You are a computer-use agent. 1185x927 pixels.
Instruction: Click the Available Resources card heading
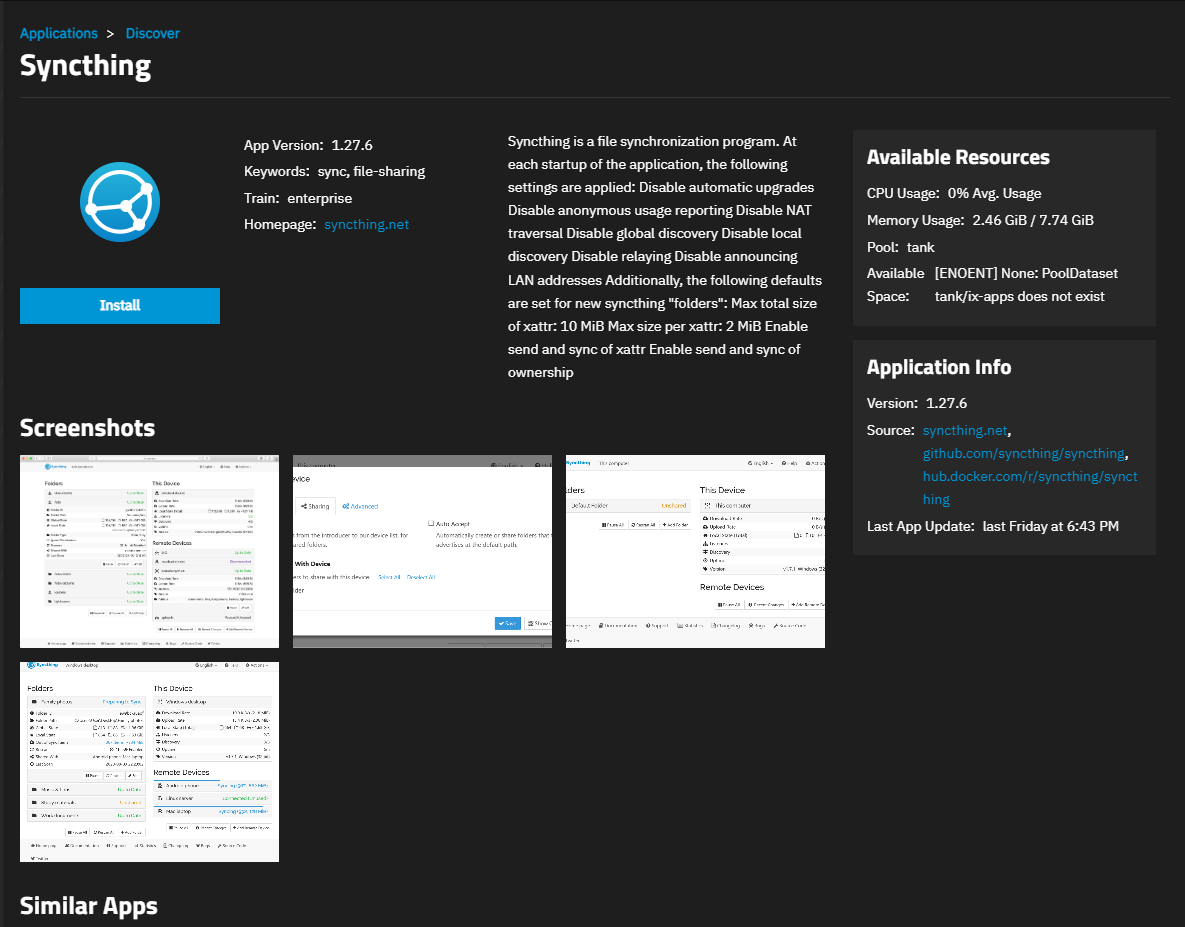click(x=958, y=157)
